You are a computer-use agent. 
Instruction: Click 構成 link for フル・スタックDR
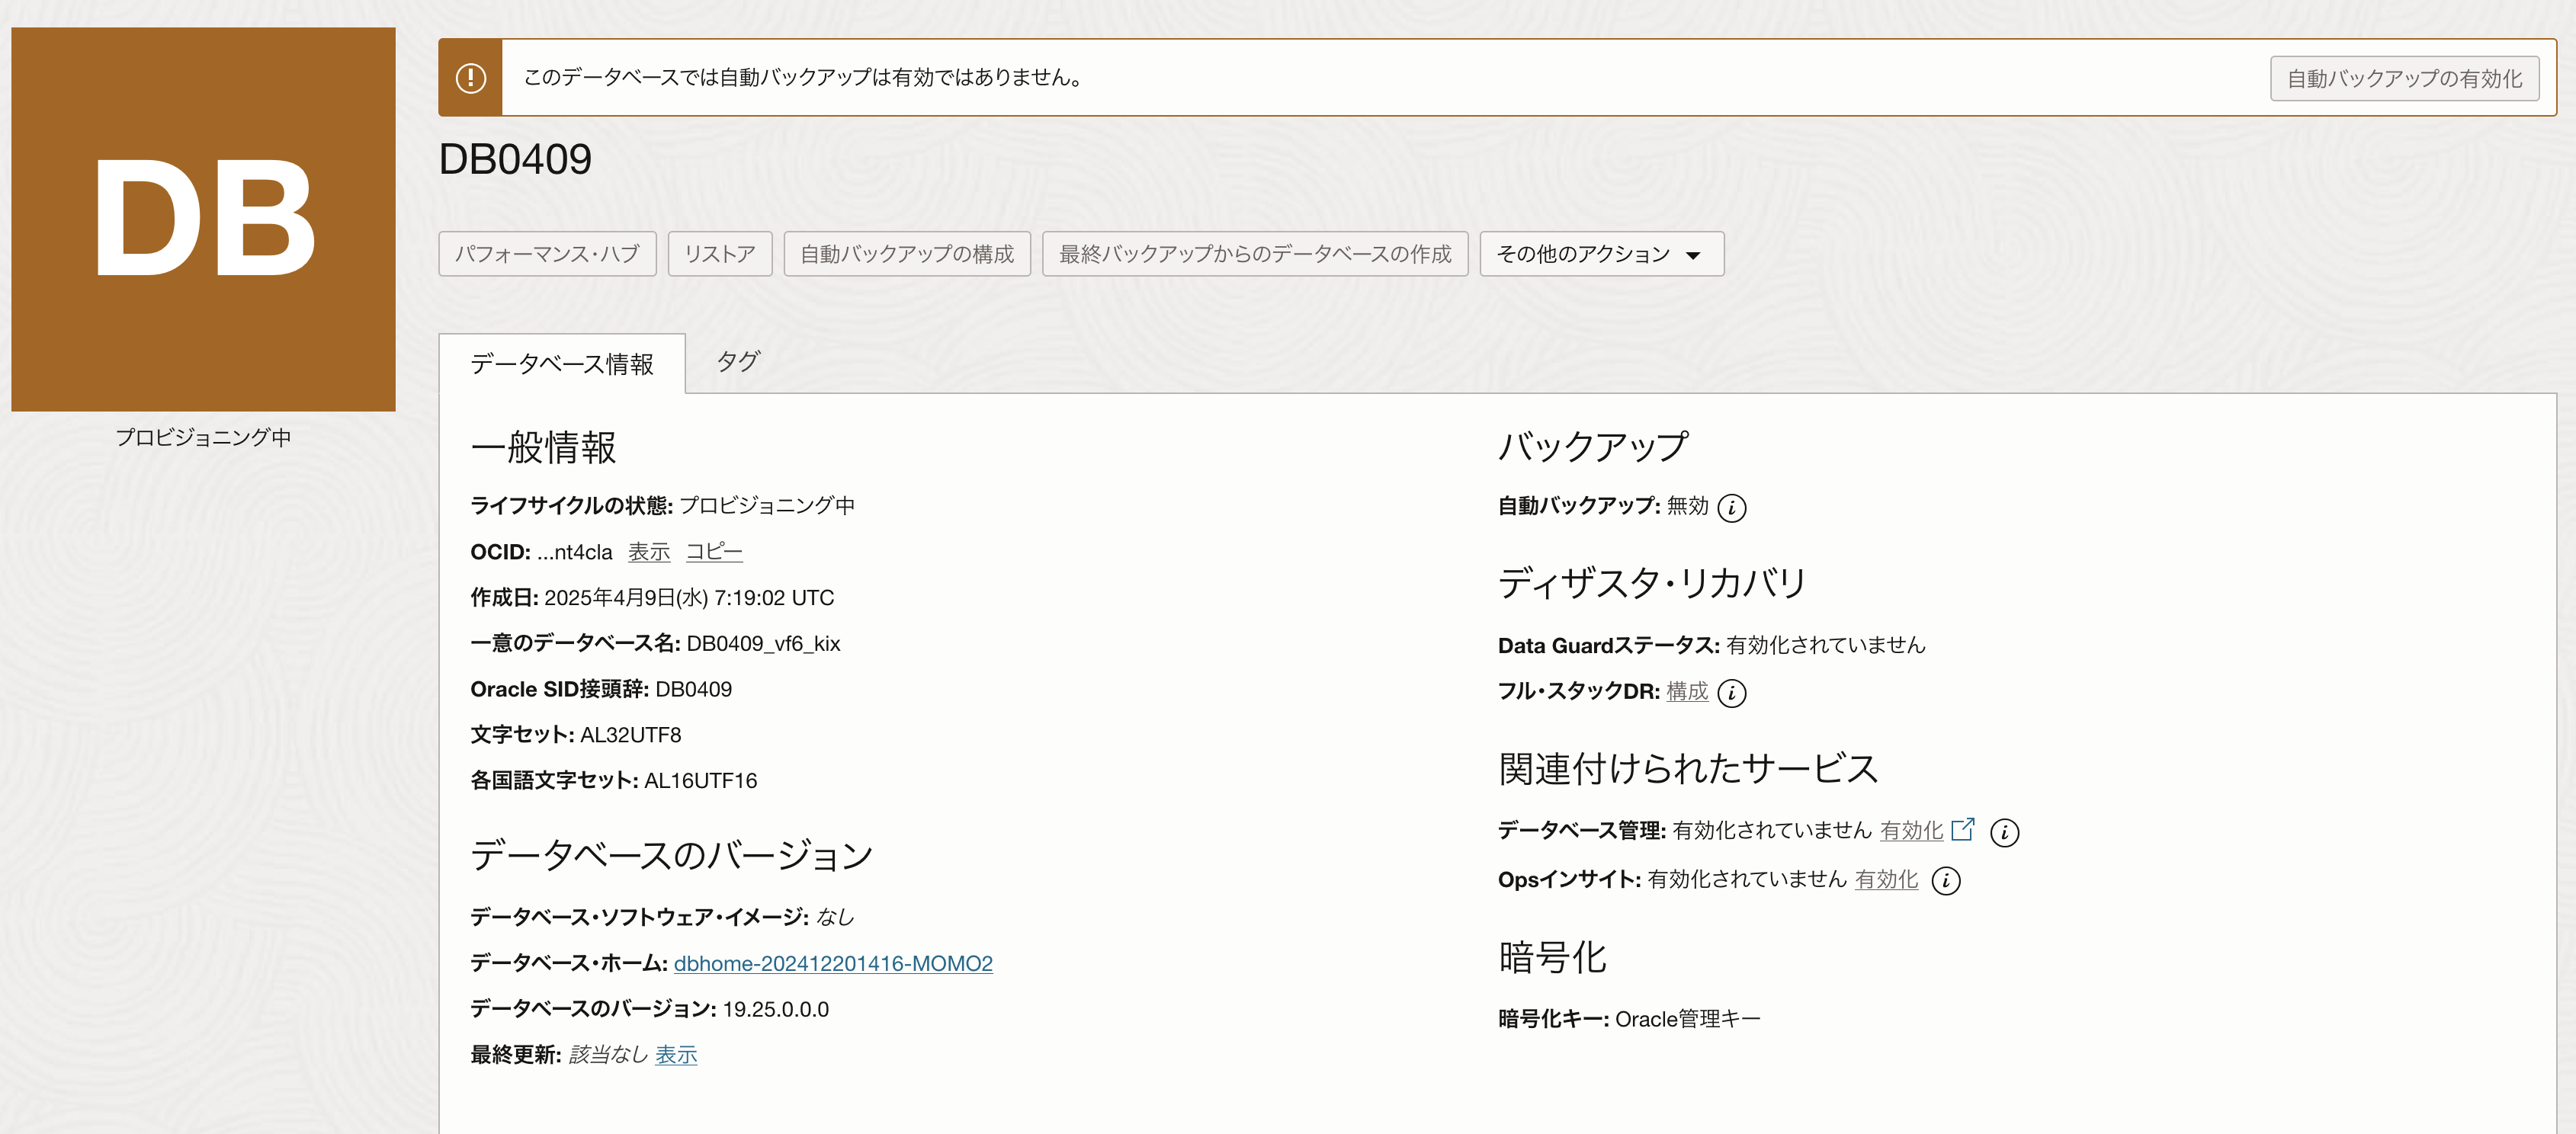tap(1686, 691)
